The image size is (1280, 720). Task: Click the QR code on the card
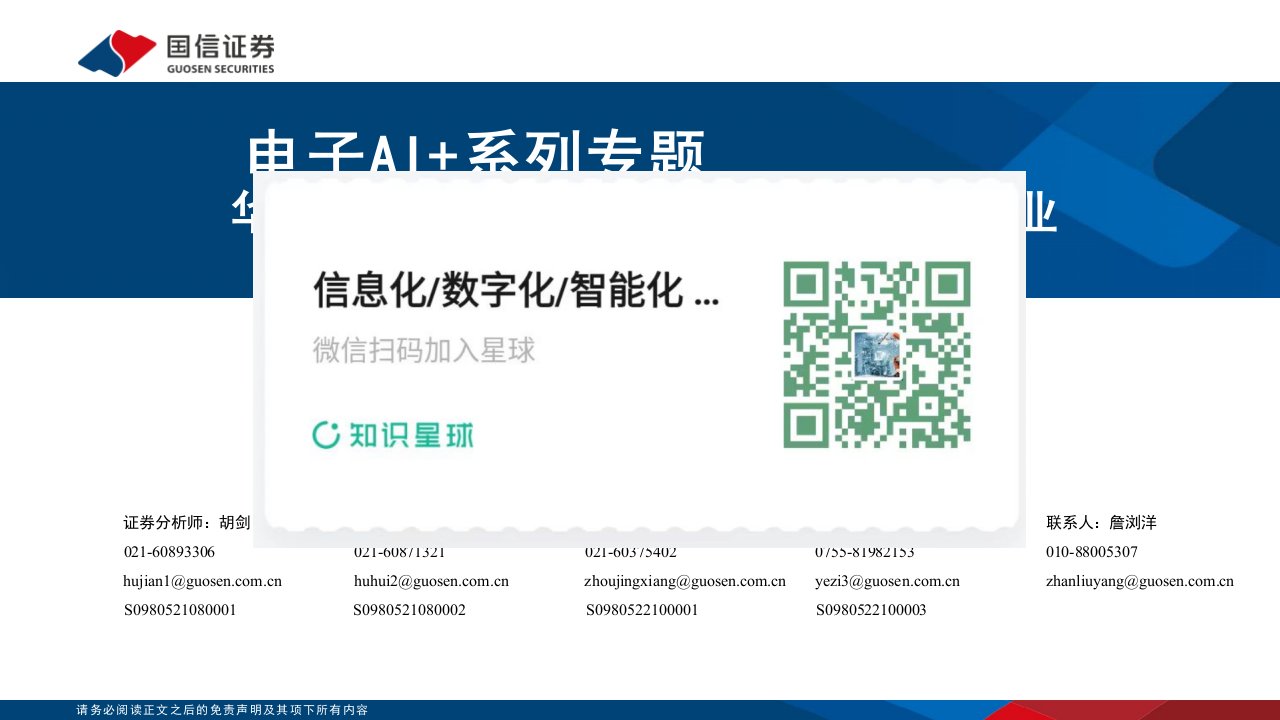pyautogui.click(x=876, y=354)
